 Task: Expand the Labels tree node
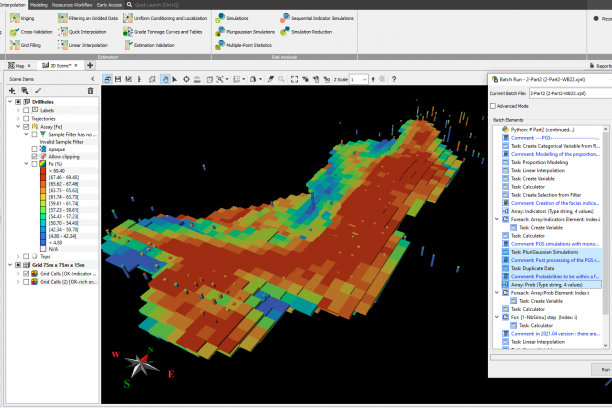tap(18, 110)
